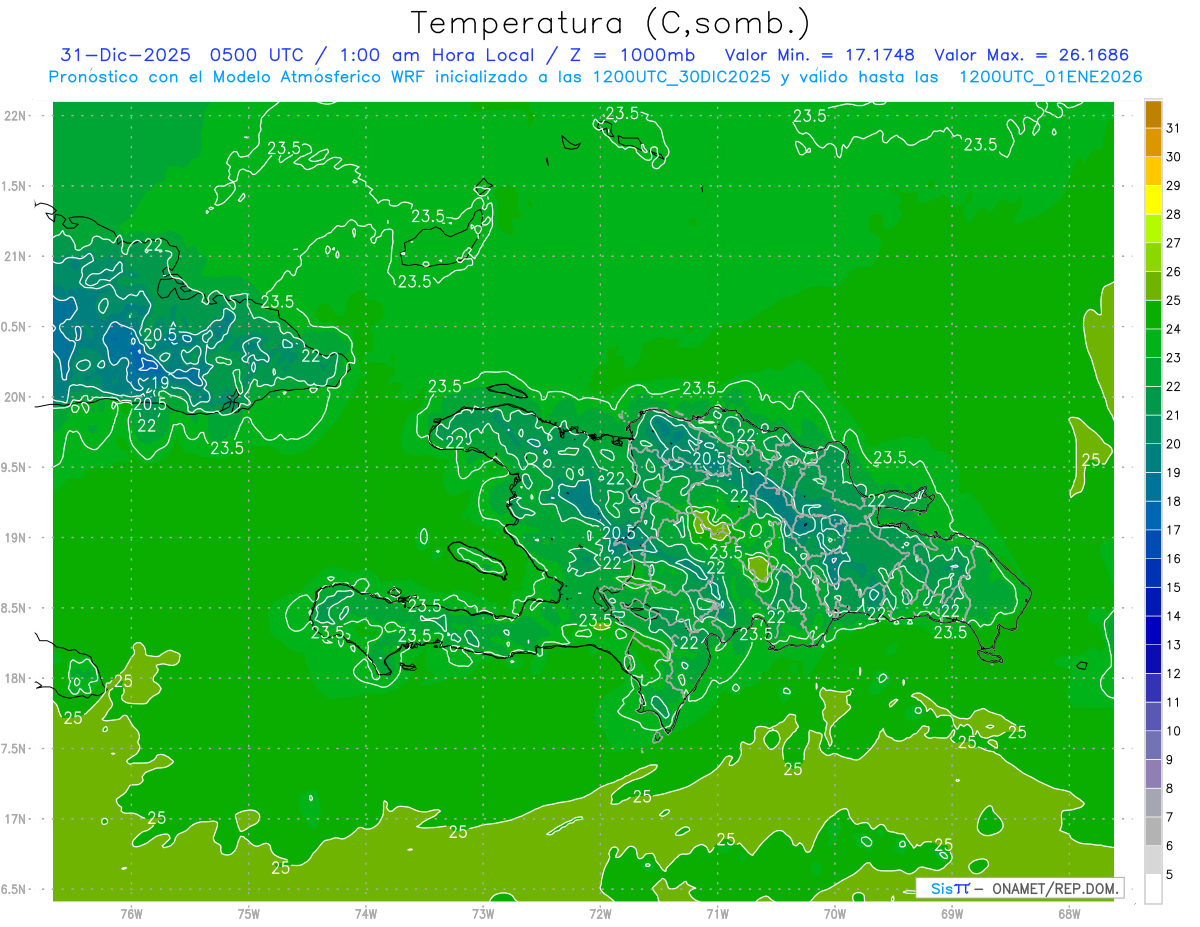Click the purple legend swatch between 9 and 10
This screenshot has width=1200, height=927.
point(1153,745)
